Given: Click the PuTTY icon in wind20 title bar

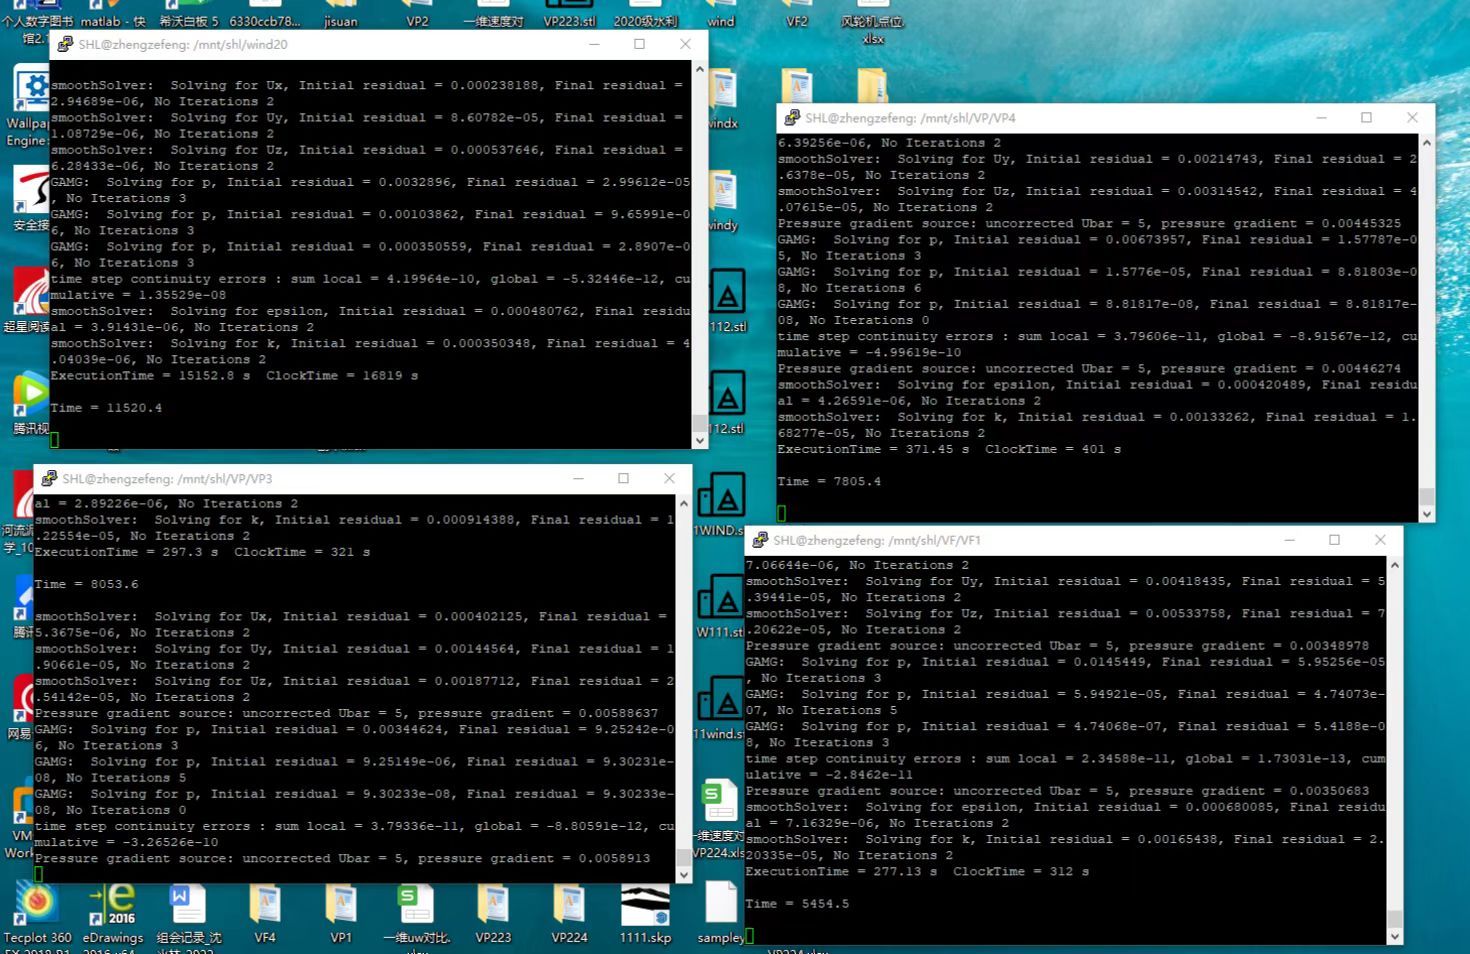Looking at the screenshot, I should tap(65, 44).
